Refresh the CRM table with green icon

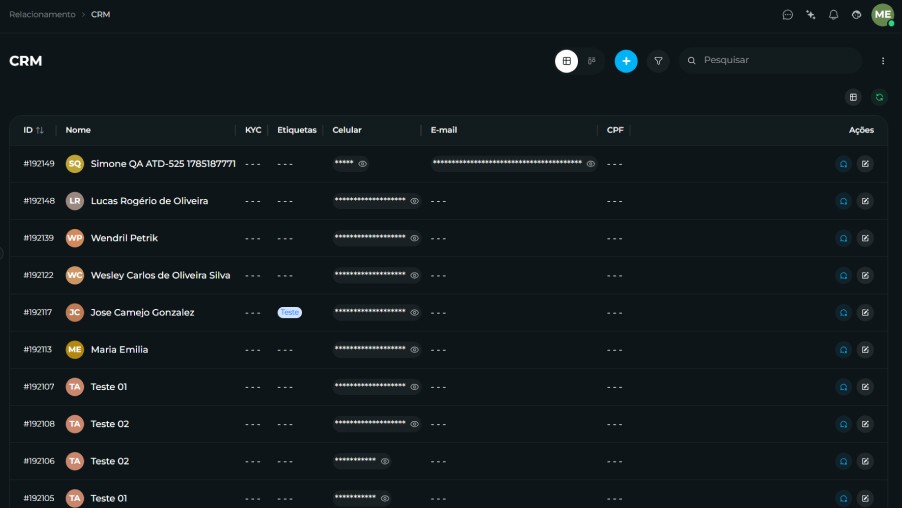879,97
